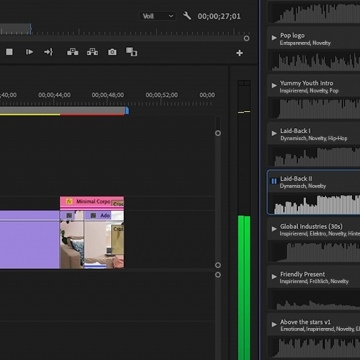Click the audio track scrollbar top handle
The image size is (360, 360).
(218, 275)
